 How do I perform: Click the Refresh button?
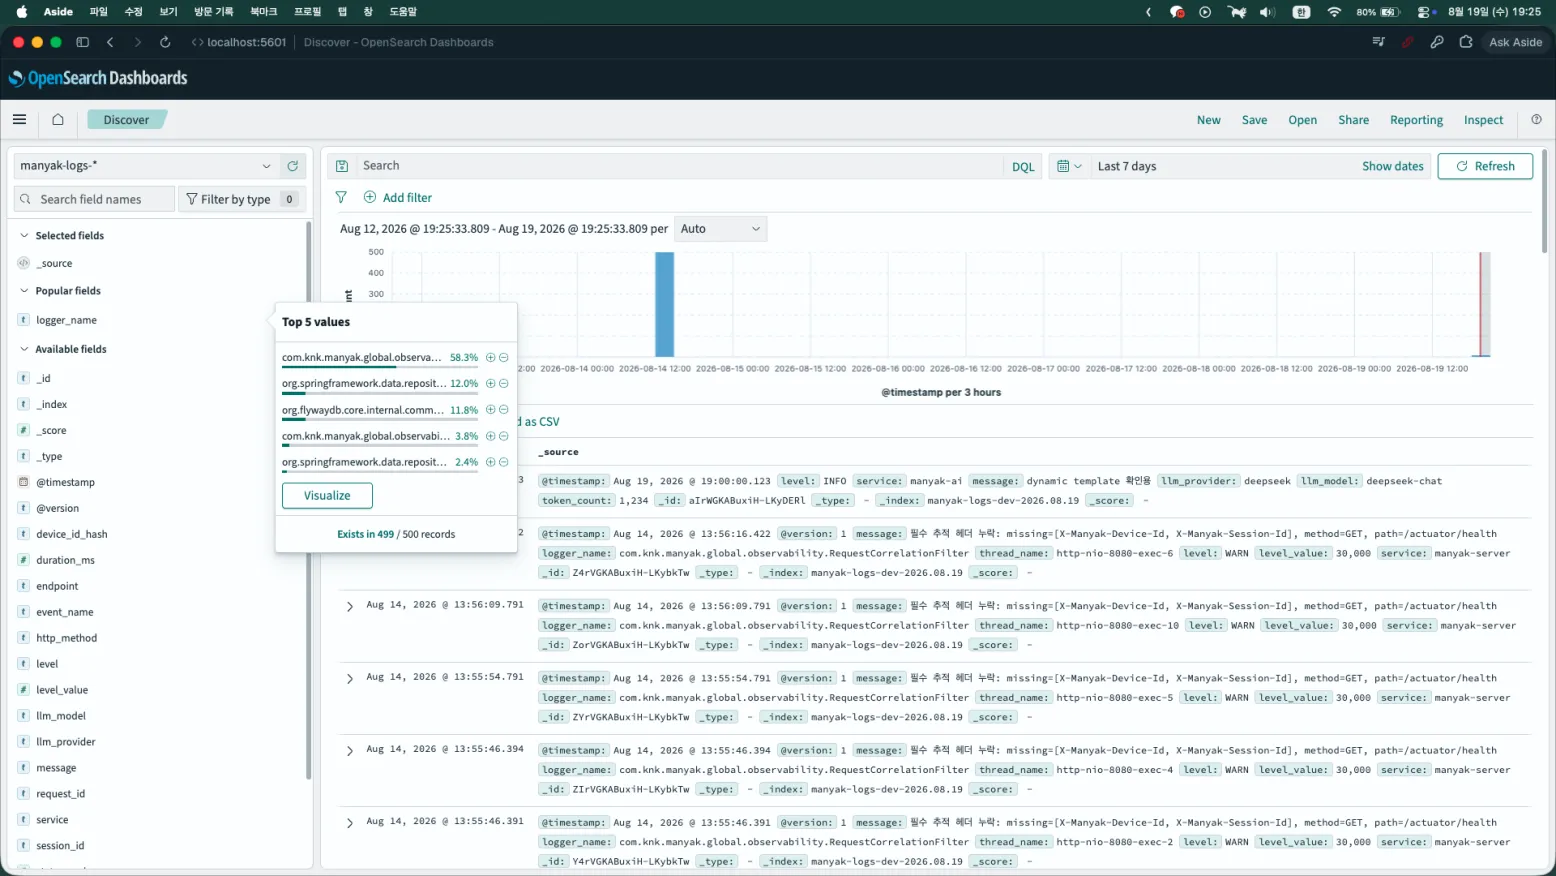[1485, 166]
